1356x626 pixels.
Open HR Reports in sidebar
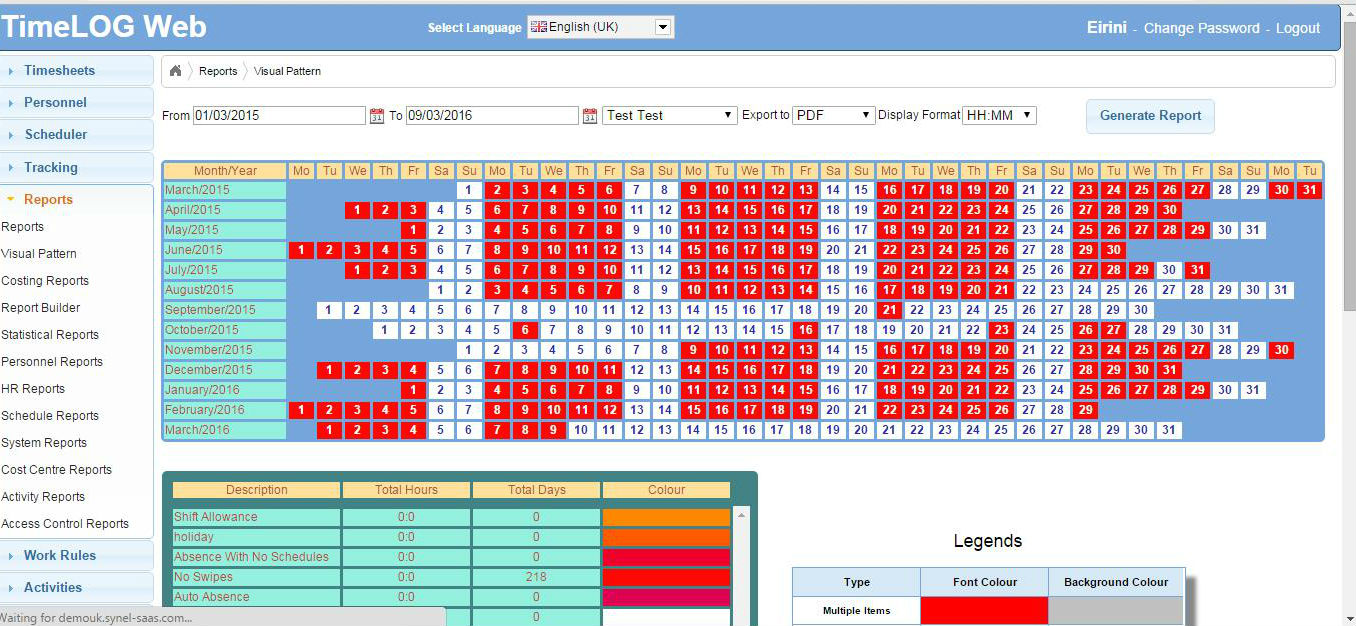coord(33,389)
